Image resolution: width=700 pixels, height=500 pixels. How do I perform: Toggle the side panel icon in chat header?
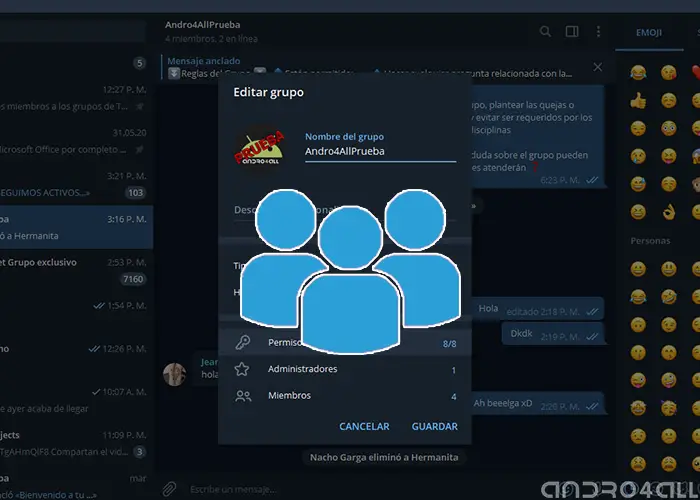coord(572,31)
